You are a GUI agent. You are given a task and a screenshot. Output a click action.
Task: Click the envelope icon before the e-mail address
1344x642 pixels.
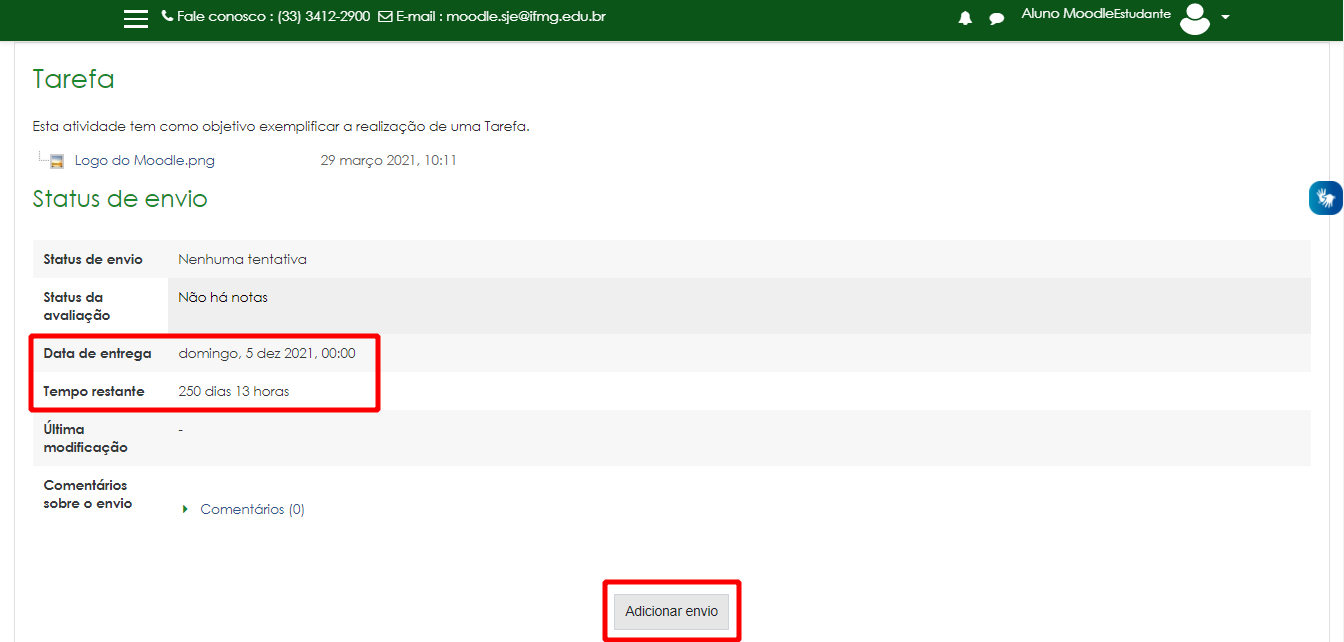click(383, 16)
